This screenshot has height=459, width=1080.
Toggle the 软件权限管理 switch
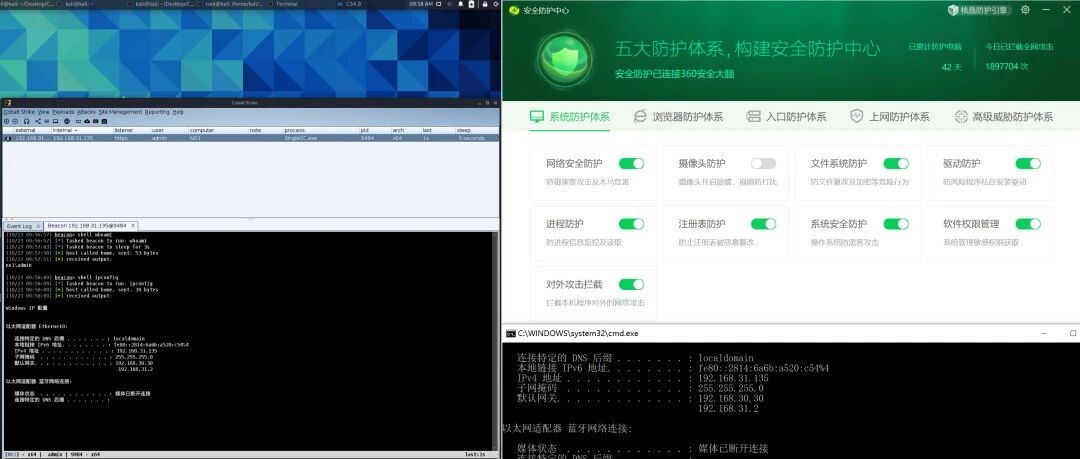1028,224
